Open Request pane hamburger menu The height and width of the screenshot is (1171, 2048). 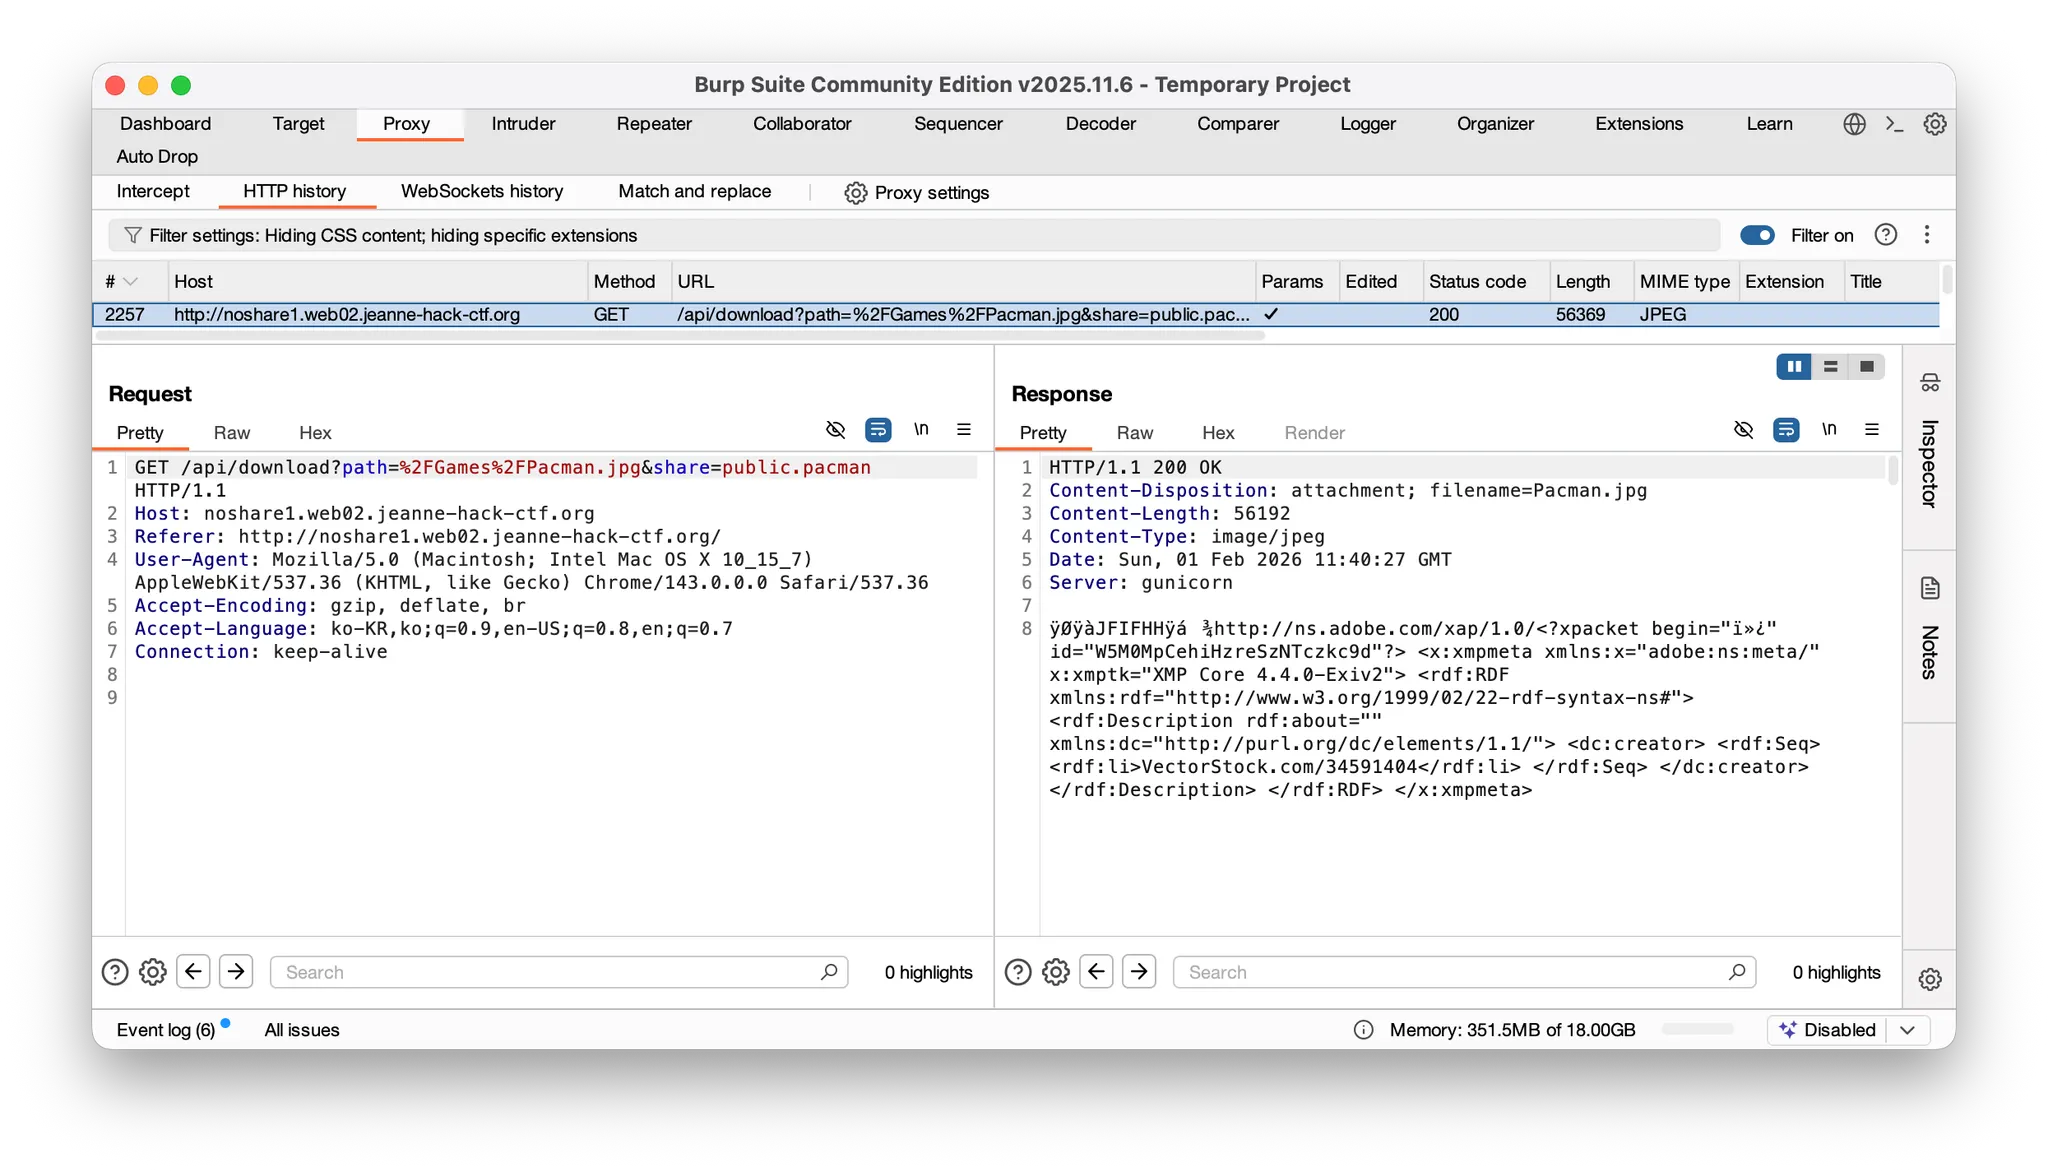click(964, 430)
